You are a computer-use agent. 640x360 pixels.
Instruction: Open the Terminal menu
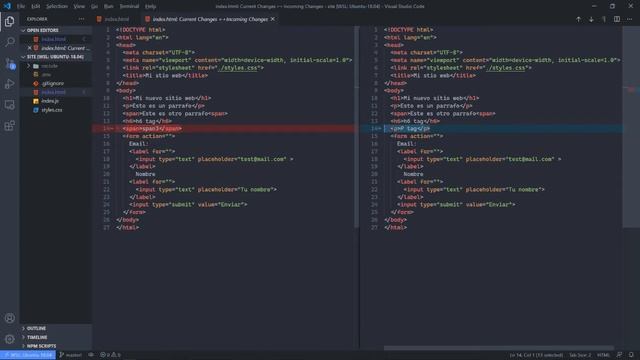[129, 7]
